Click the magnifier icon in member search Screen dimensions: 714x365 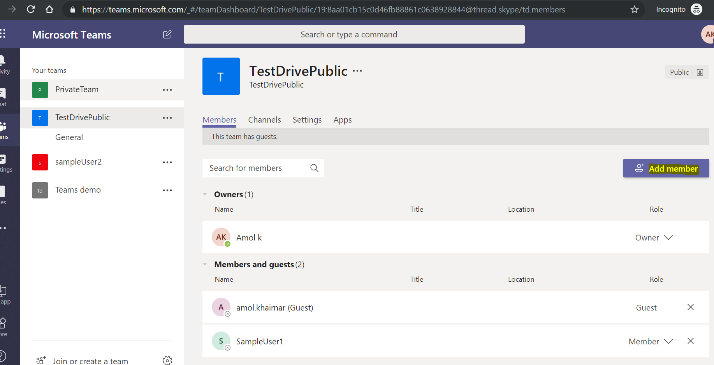(314, 167)
